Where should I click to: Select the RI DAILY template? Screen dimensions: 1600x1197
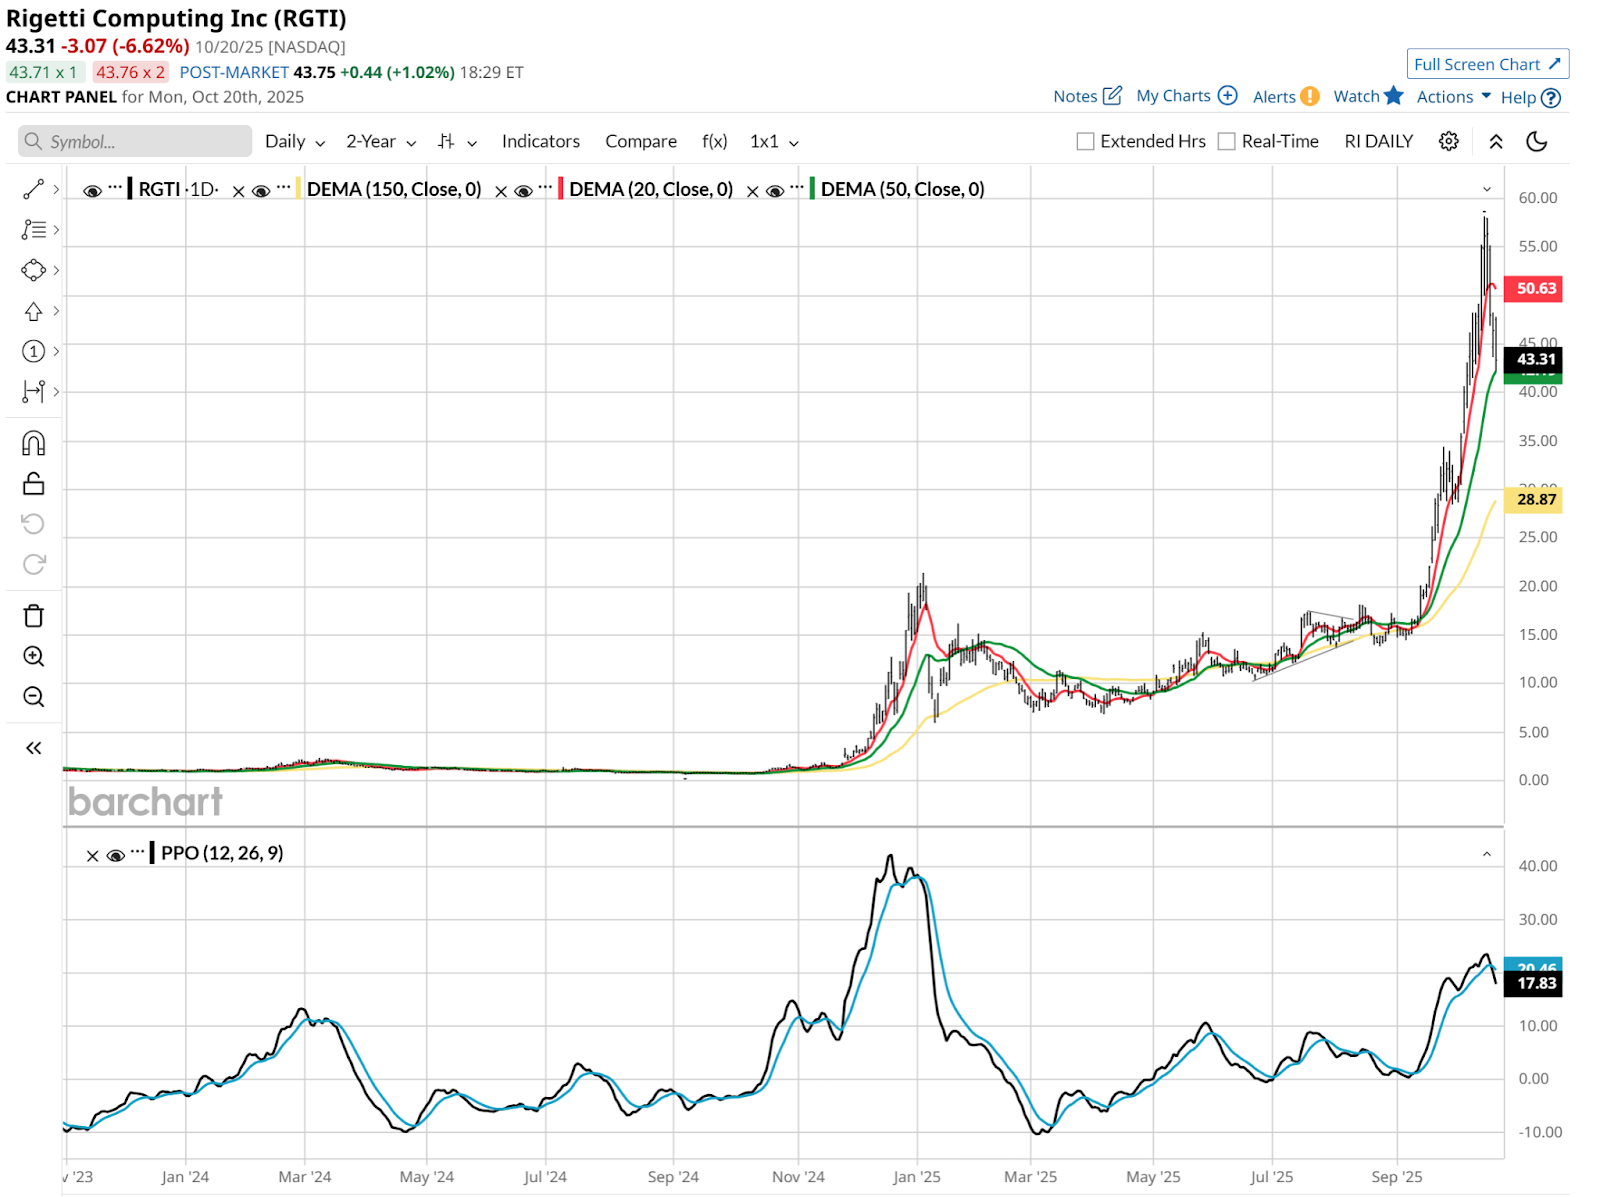(x=1379, y=141)
